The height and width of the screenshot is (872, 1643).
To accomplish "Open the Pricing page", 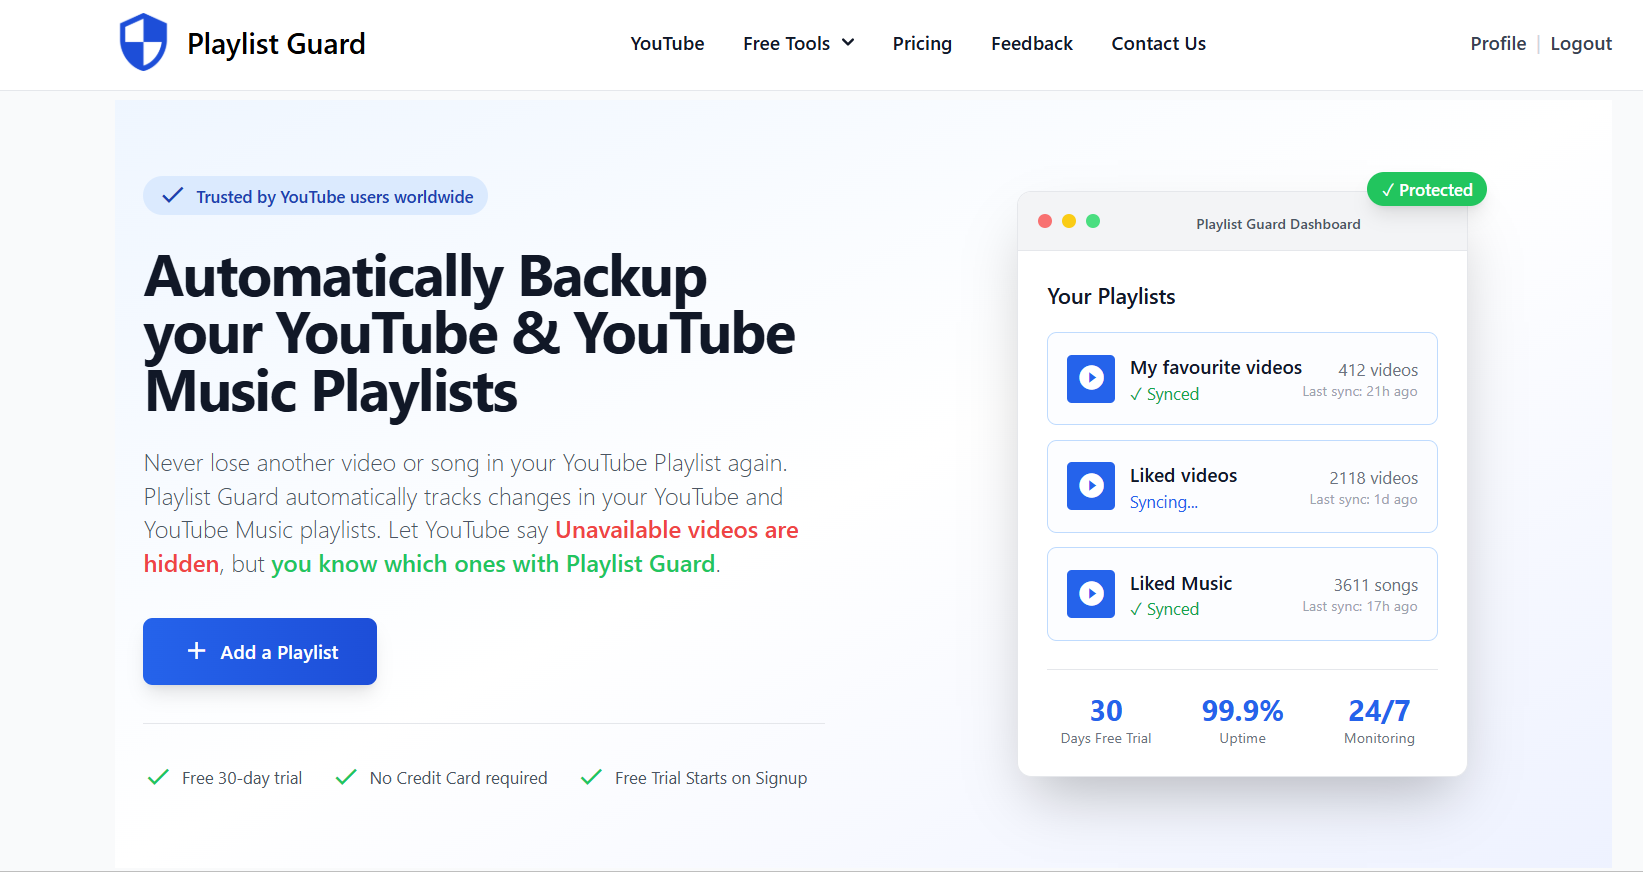I will [922, 44].
